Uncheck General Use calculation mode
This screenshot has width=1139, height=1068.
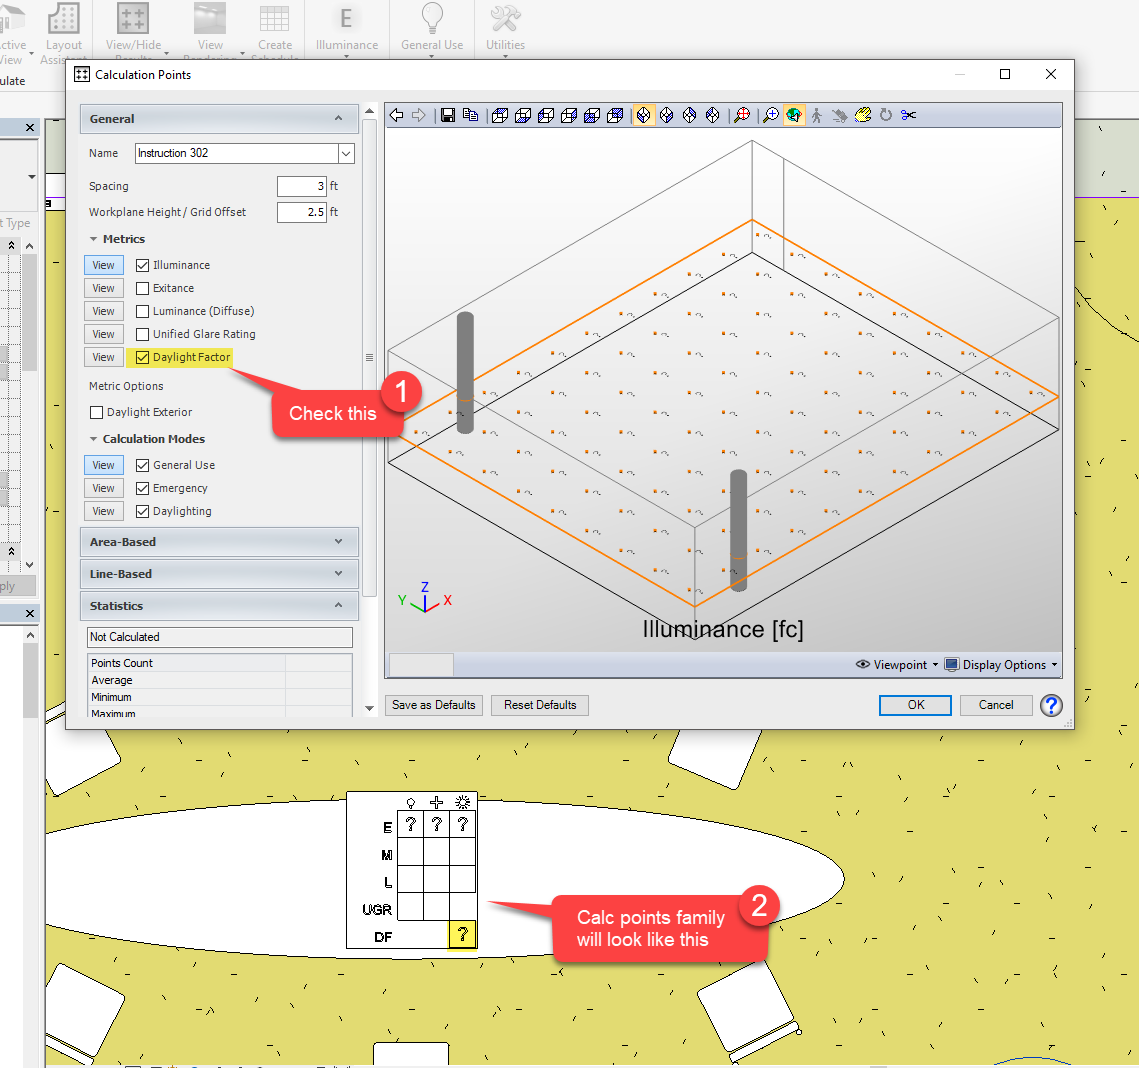pyautogui.click(x=142, y=465)
